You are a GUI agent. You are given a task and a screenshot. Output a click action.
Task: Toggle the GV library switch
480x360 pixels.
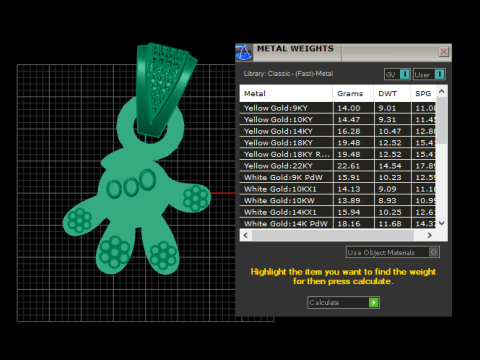point(397,74)
